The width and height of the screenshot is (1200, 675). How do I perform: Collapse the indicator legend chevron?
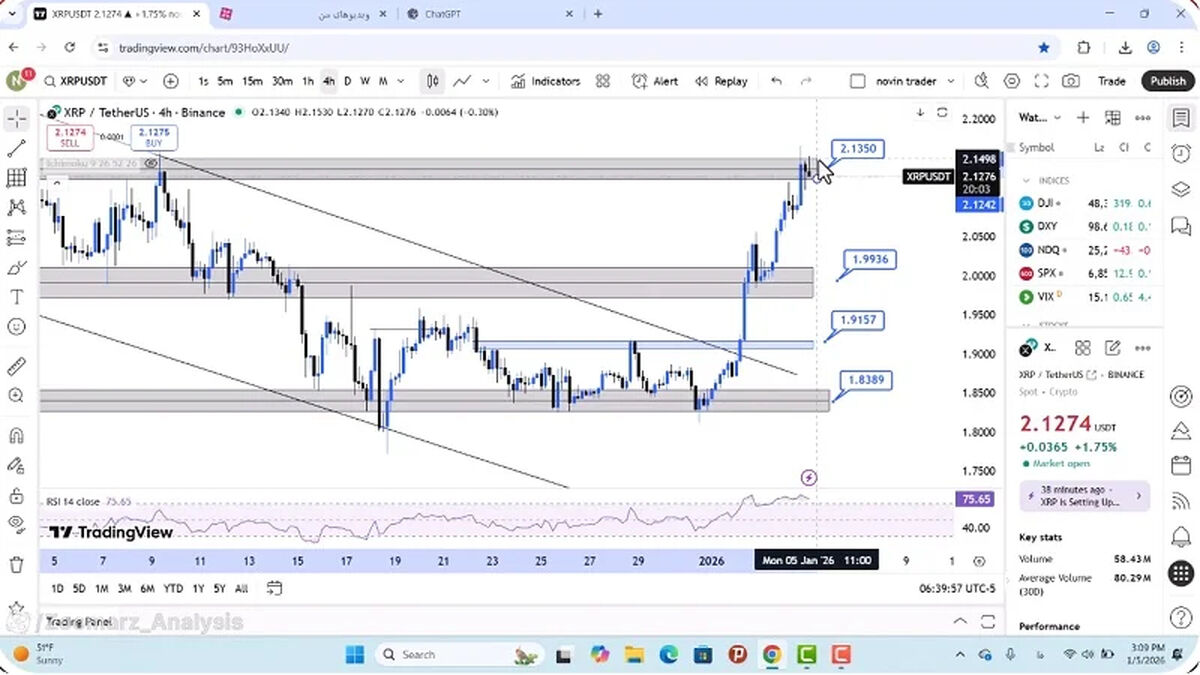56,182
